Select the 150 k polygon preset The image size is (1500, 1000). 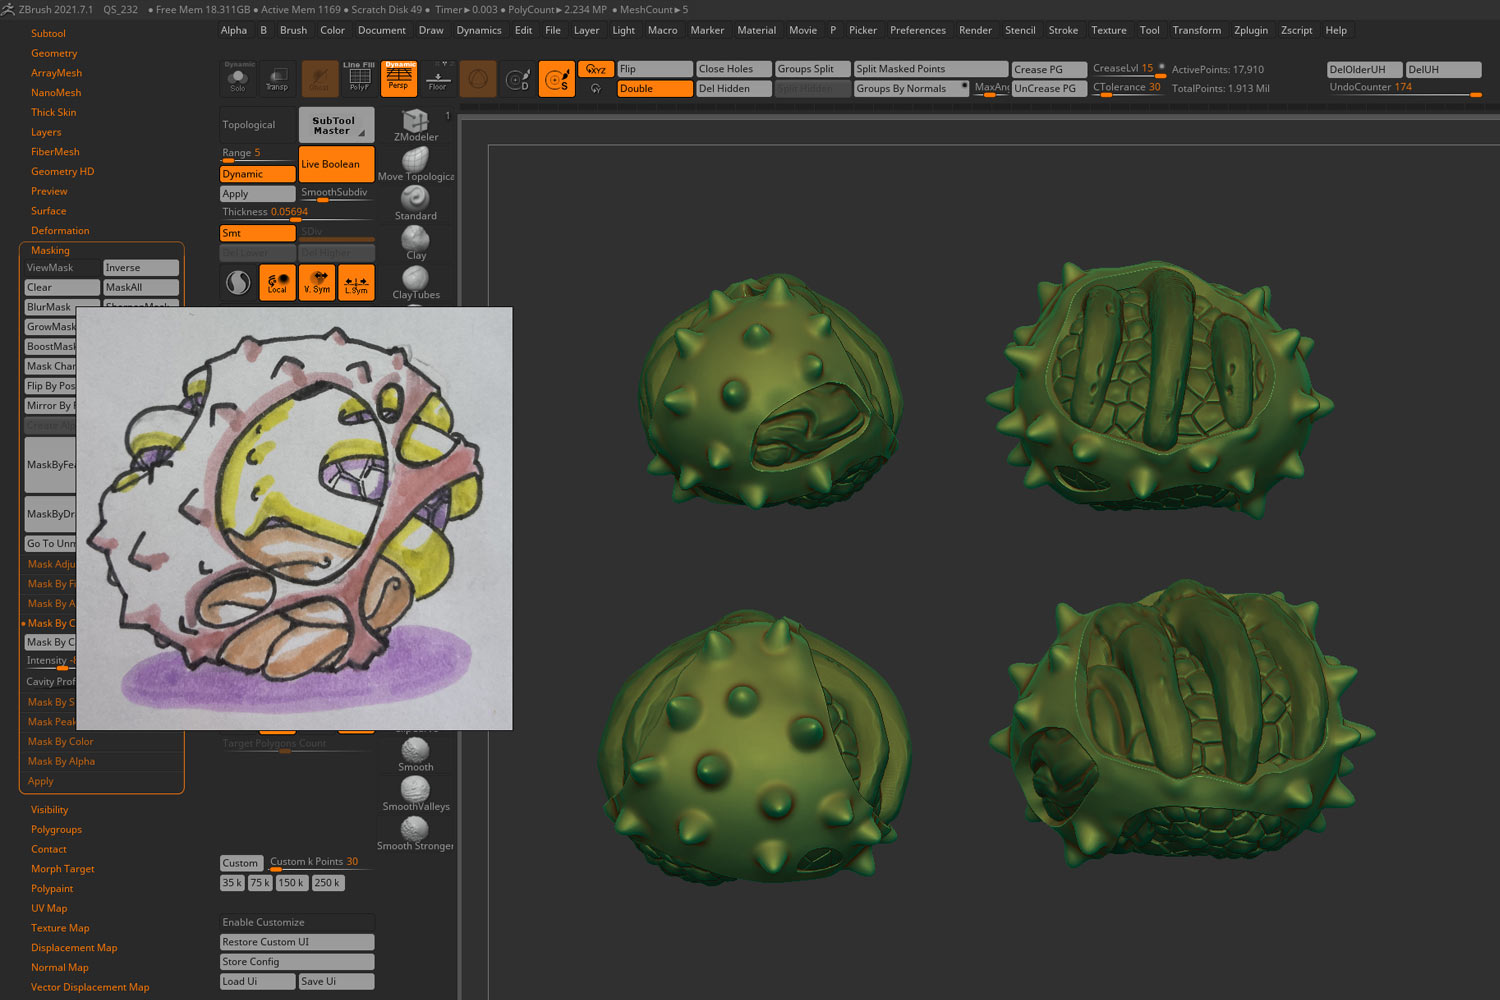(292, 883)
